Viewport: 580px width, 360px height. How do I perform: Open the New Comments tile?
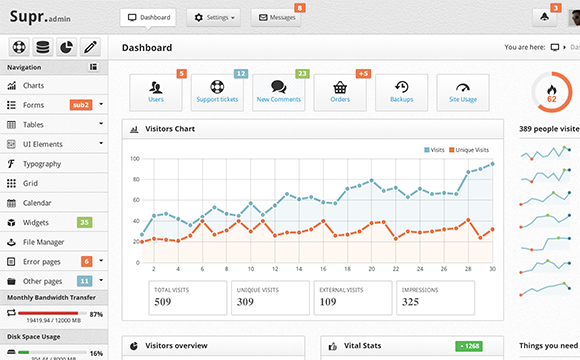point(279,92)
